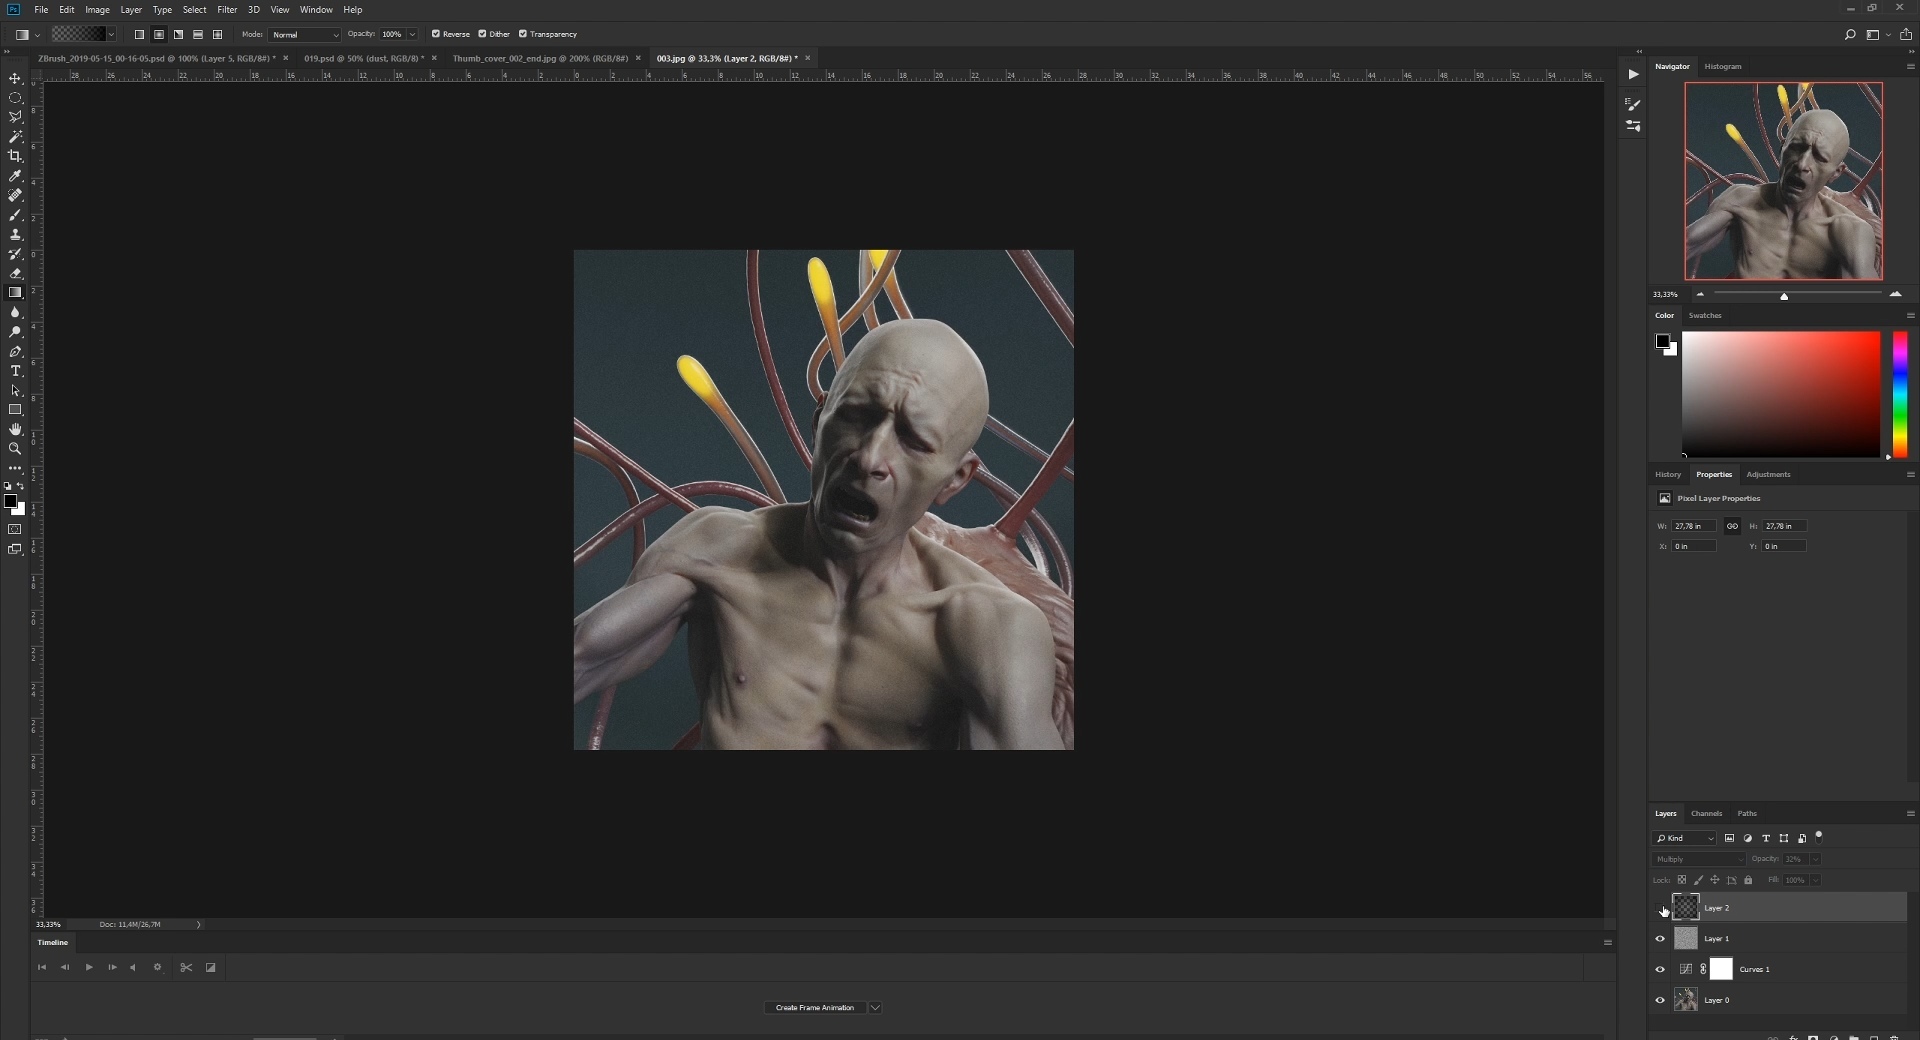Select the Crop tool
1920x1040 pixels.
(x=15, y=156)
